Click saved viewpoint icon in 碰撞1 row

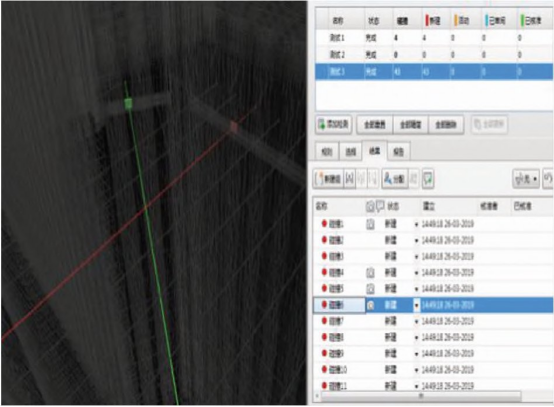click(370, 224)
